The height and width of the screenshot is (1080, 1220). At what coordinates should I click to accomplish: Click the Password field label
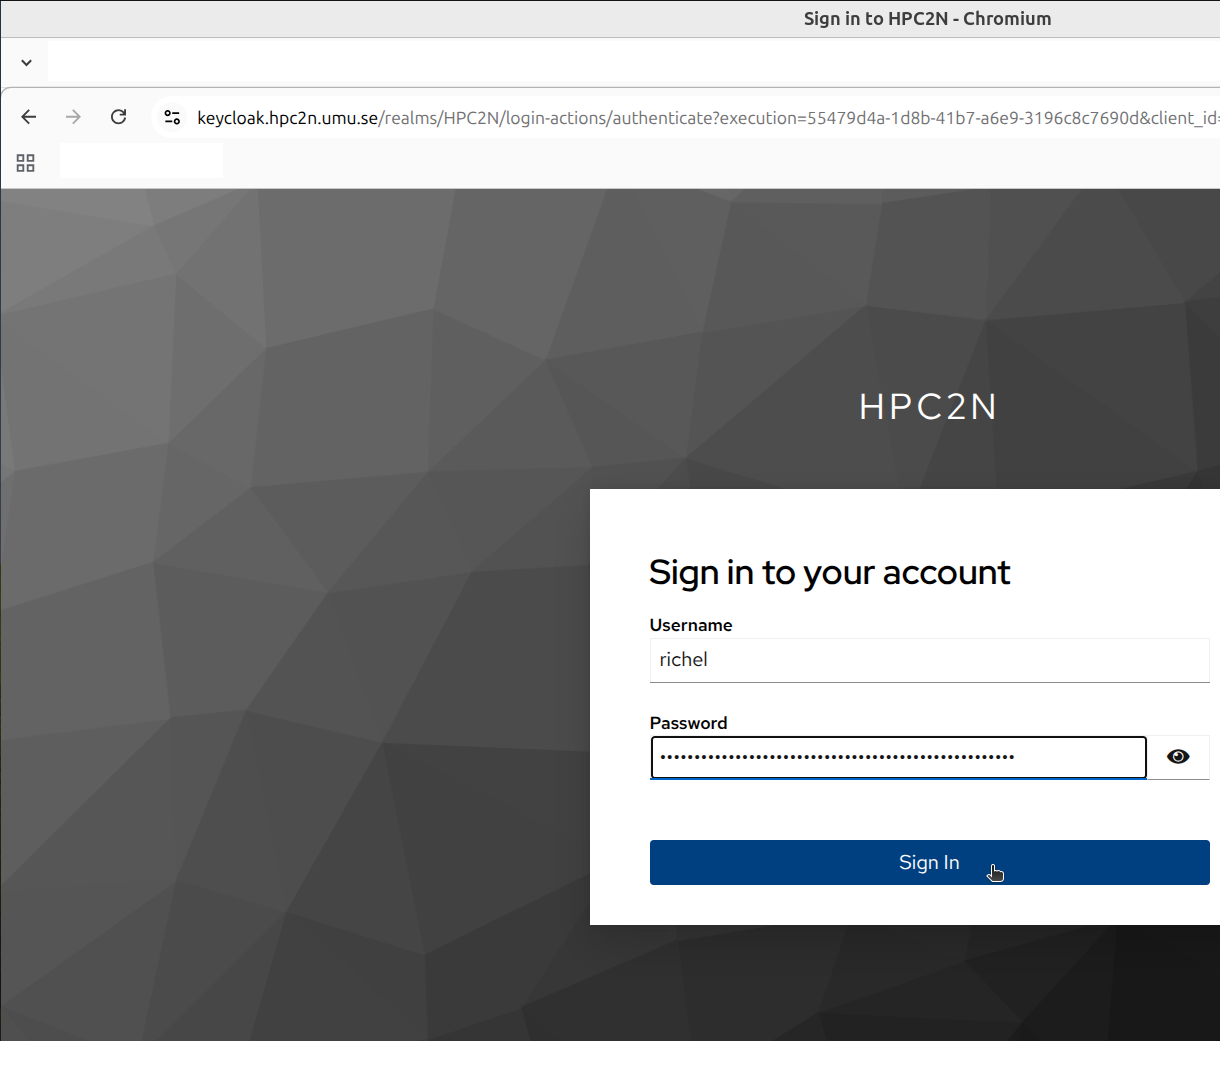pos(688,723)
